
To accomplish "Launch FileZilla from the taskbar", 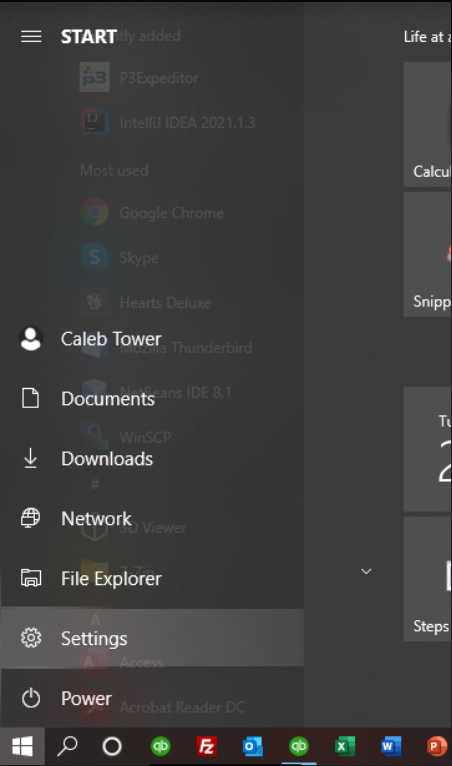I will click(206, 746).
